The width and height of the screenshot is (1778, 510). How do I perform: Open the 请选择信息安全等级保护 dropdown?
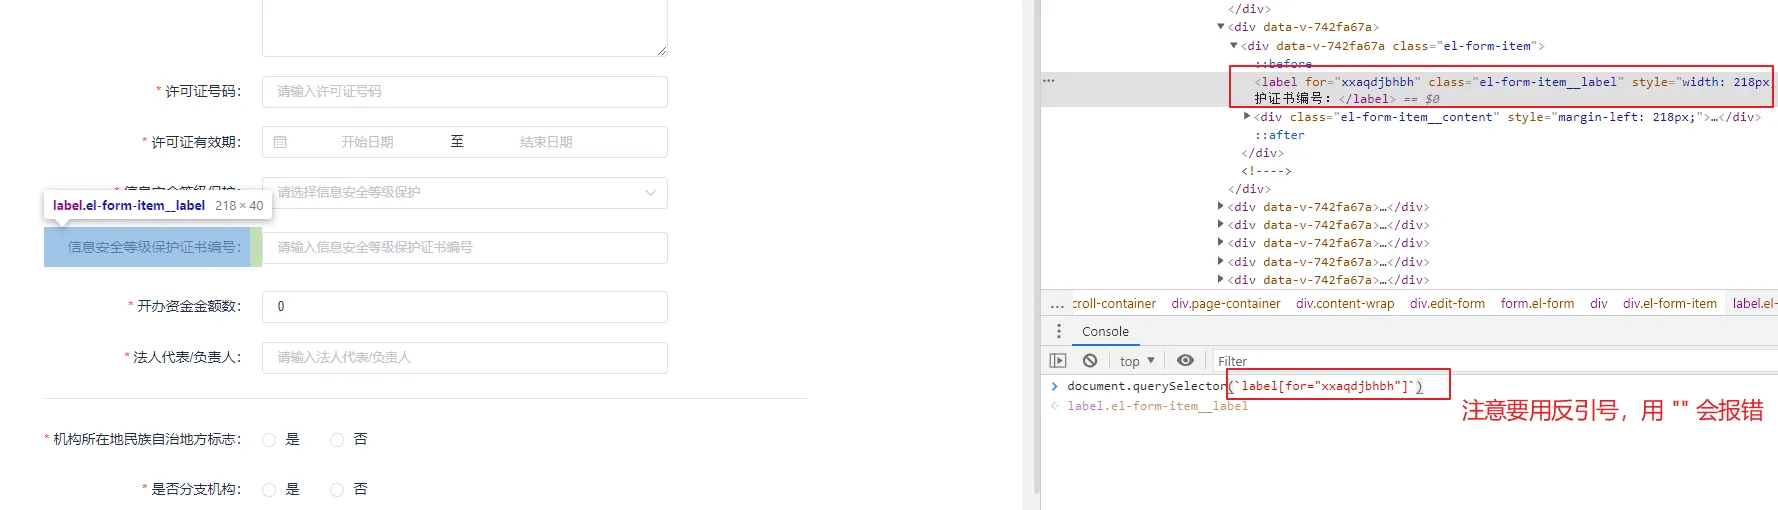464,193
